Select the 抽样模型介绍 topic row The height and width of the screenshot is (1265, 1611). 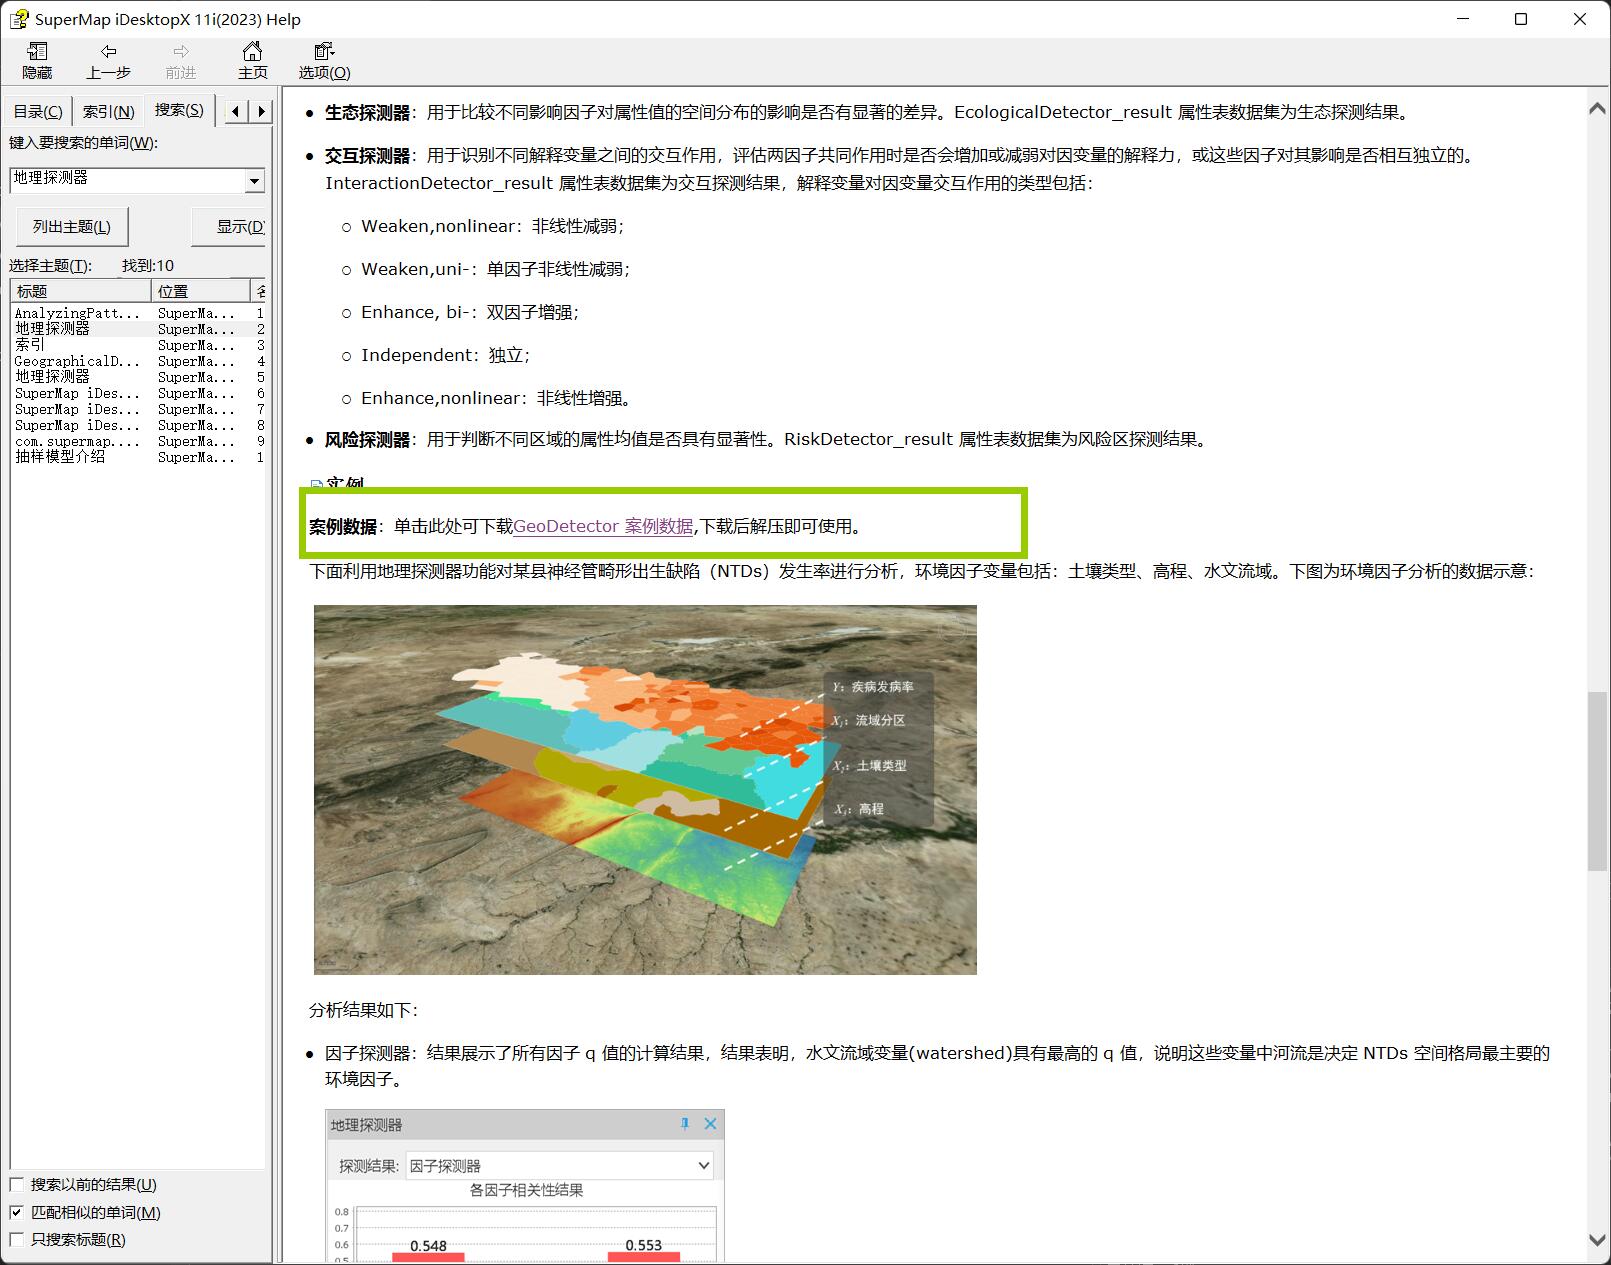point(139,457)
